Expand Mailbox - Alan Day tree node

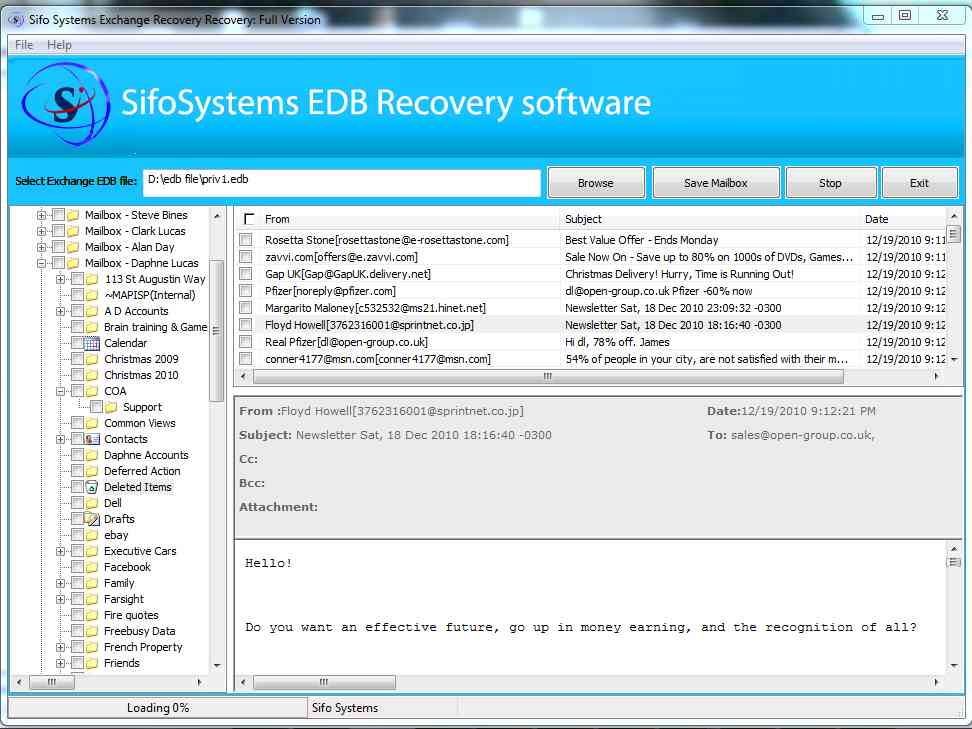pyautogui.click(x=42, y=247)
